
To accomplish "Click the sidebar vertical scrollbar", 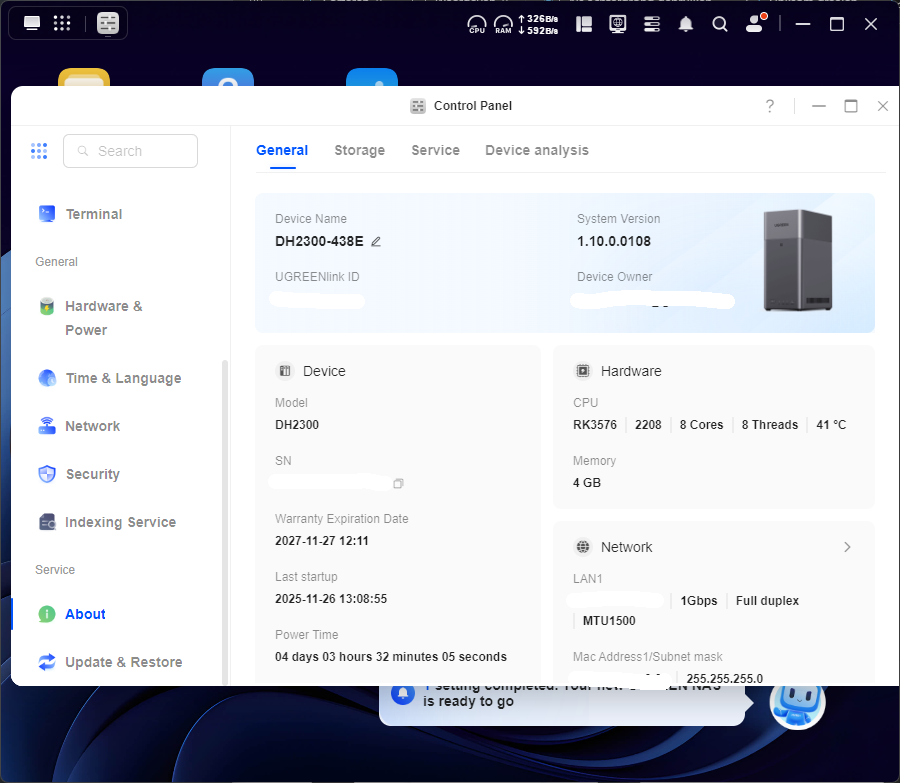I will tap(224, 500).
